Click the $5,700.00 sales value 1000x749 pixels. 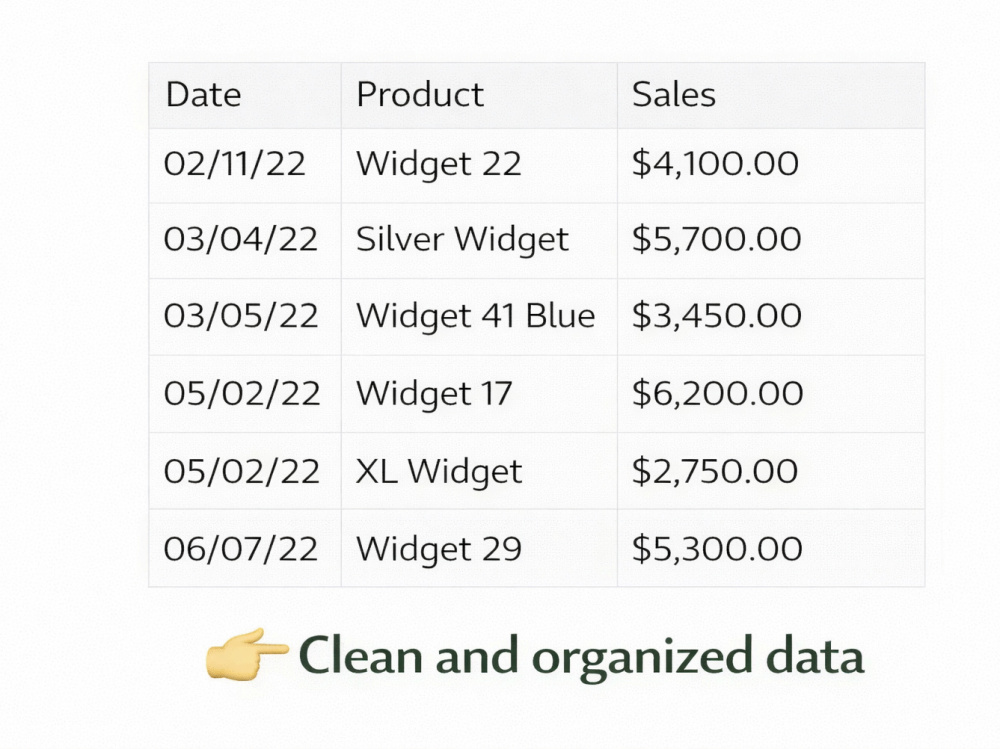[716, 239]
